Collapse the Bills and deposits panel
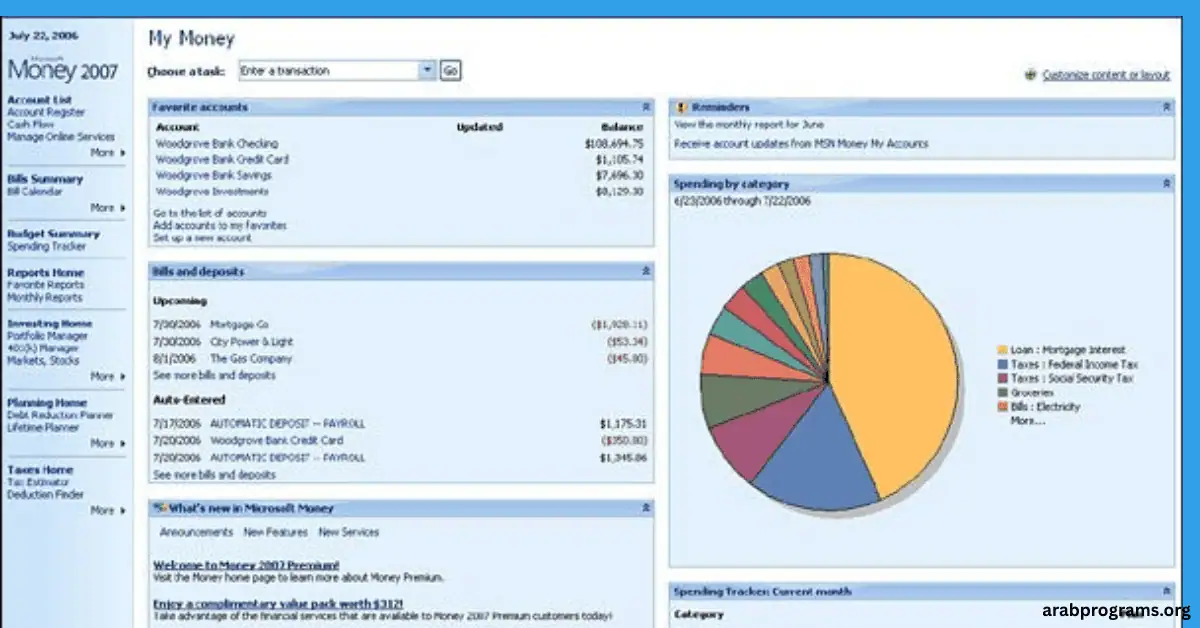The image size is (1200, 628). point(646,271)
